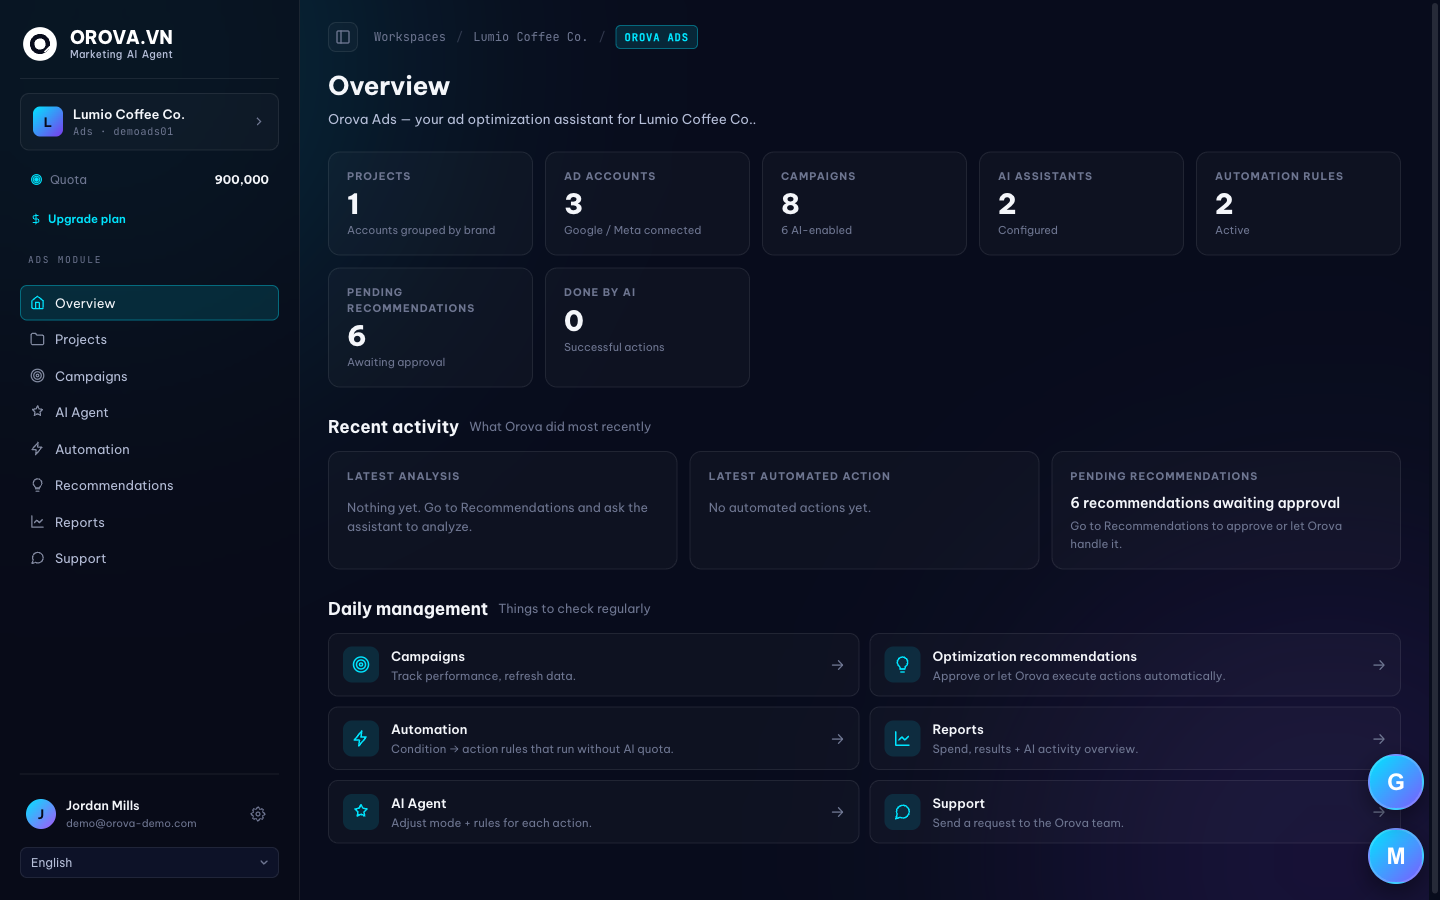Viewport: 1440px width, 900px height.
Task: Click the Workspaces breadcrumb link
Action: click(410, 37)
